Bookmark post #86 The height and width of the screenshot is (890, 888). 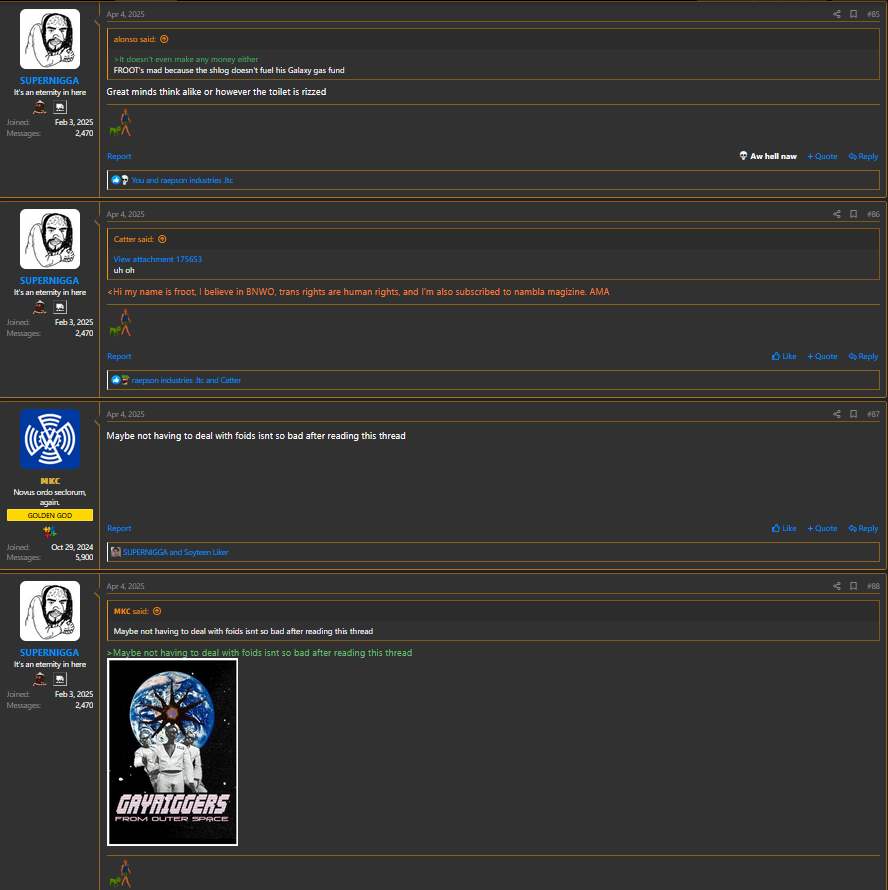[x=853, y=214]
